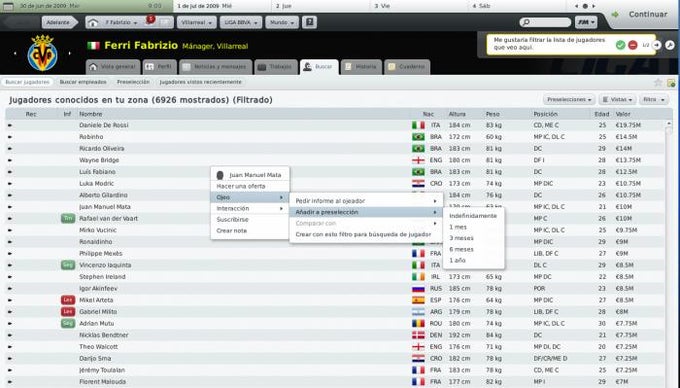Screen dimensions: 680x388
Task: Open the Preselecciones dropdown
Action: (x=569, y=100)
